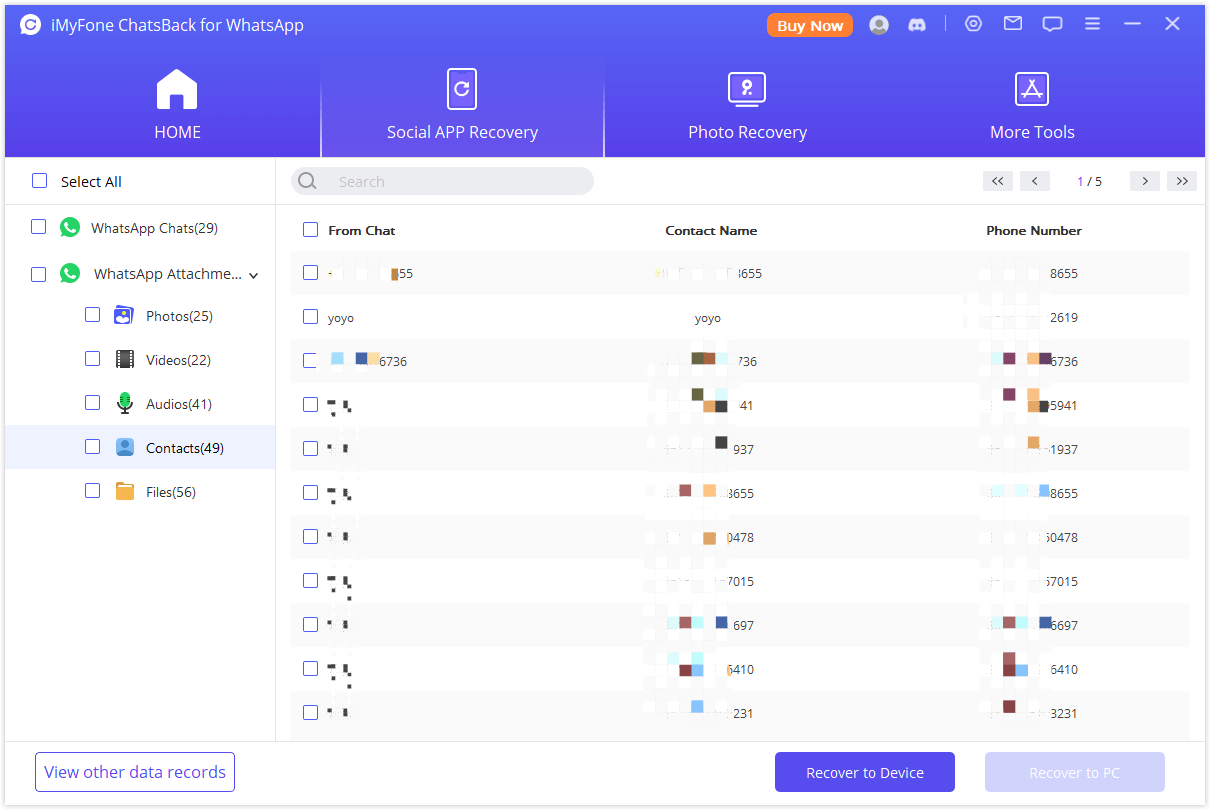Open the settings target icon in title bar
Image resolution: width=1210 pixels, height=810 pixels.
(973, 24)
